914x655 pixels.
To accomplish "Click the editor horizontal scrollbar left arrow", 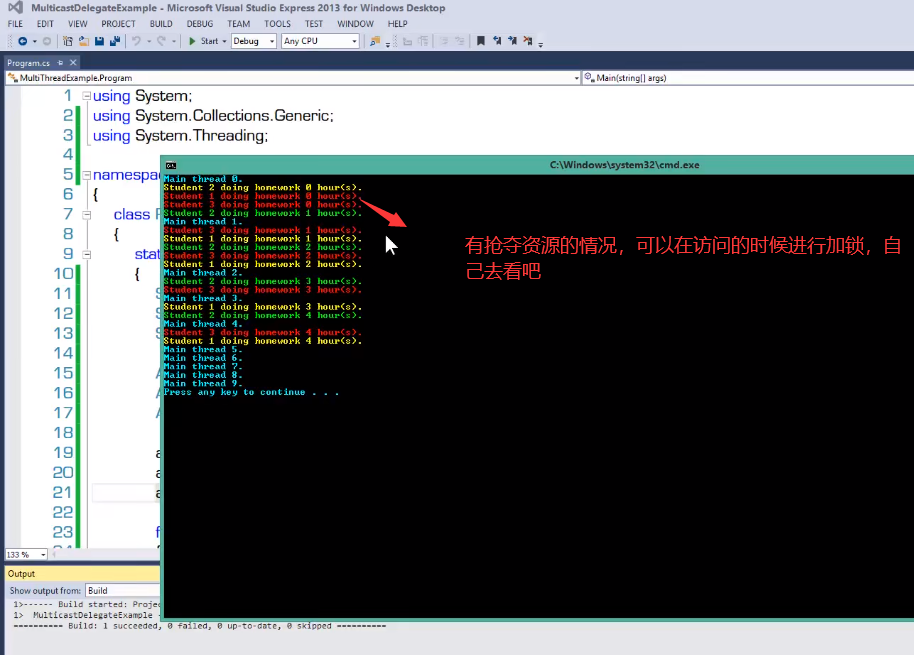I will coord(55,555).
